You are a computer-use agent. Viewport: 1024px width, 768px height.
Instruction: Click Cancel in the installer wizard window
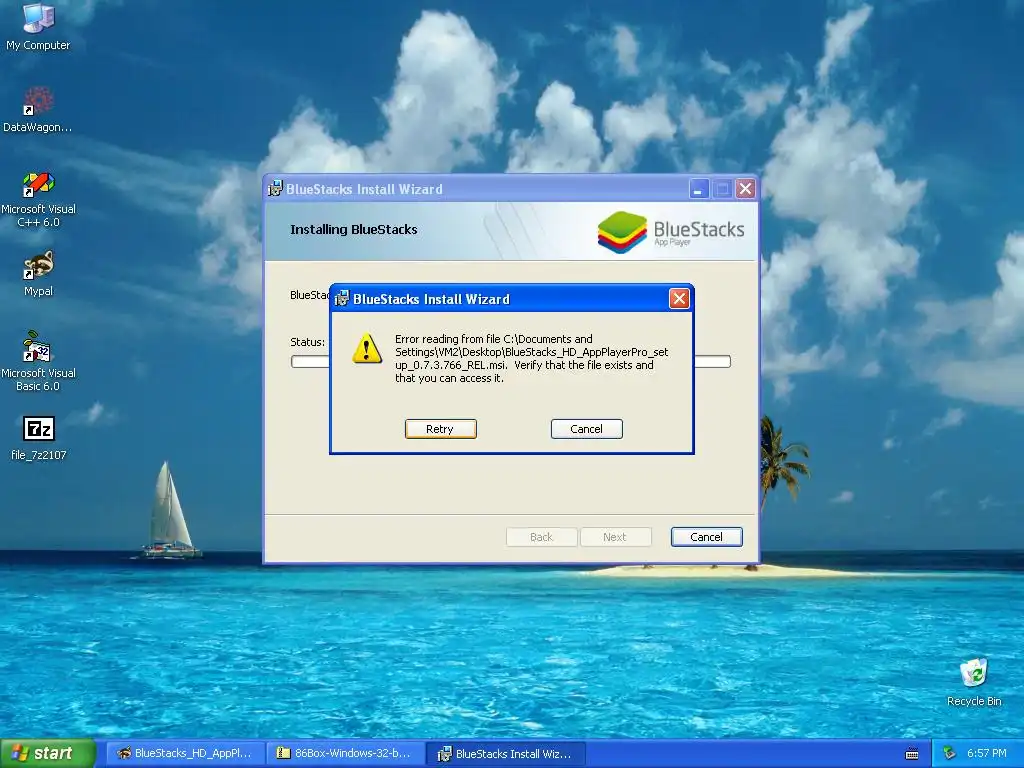pyautogui.click(x=706, y=537)
